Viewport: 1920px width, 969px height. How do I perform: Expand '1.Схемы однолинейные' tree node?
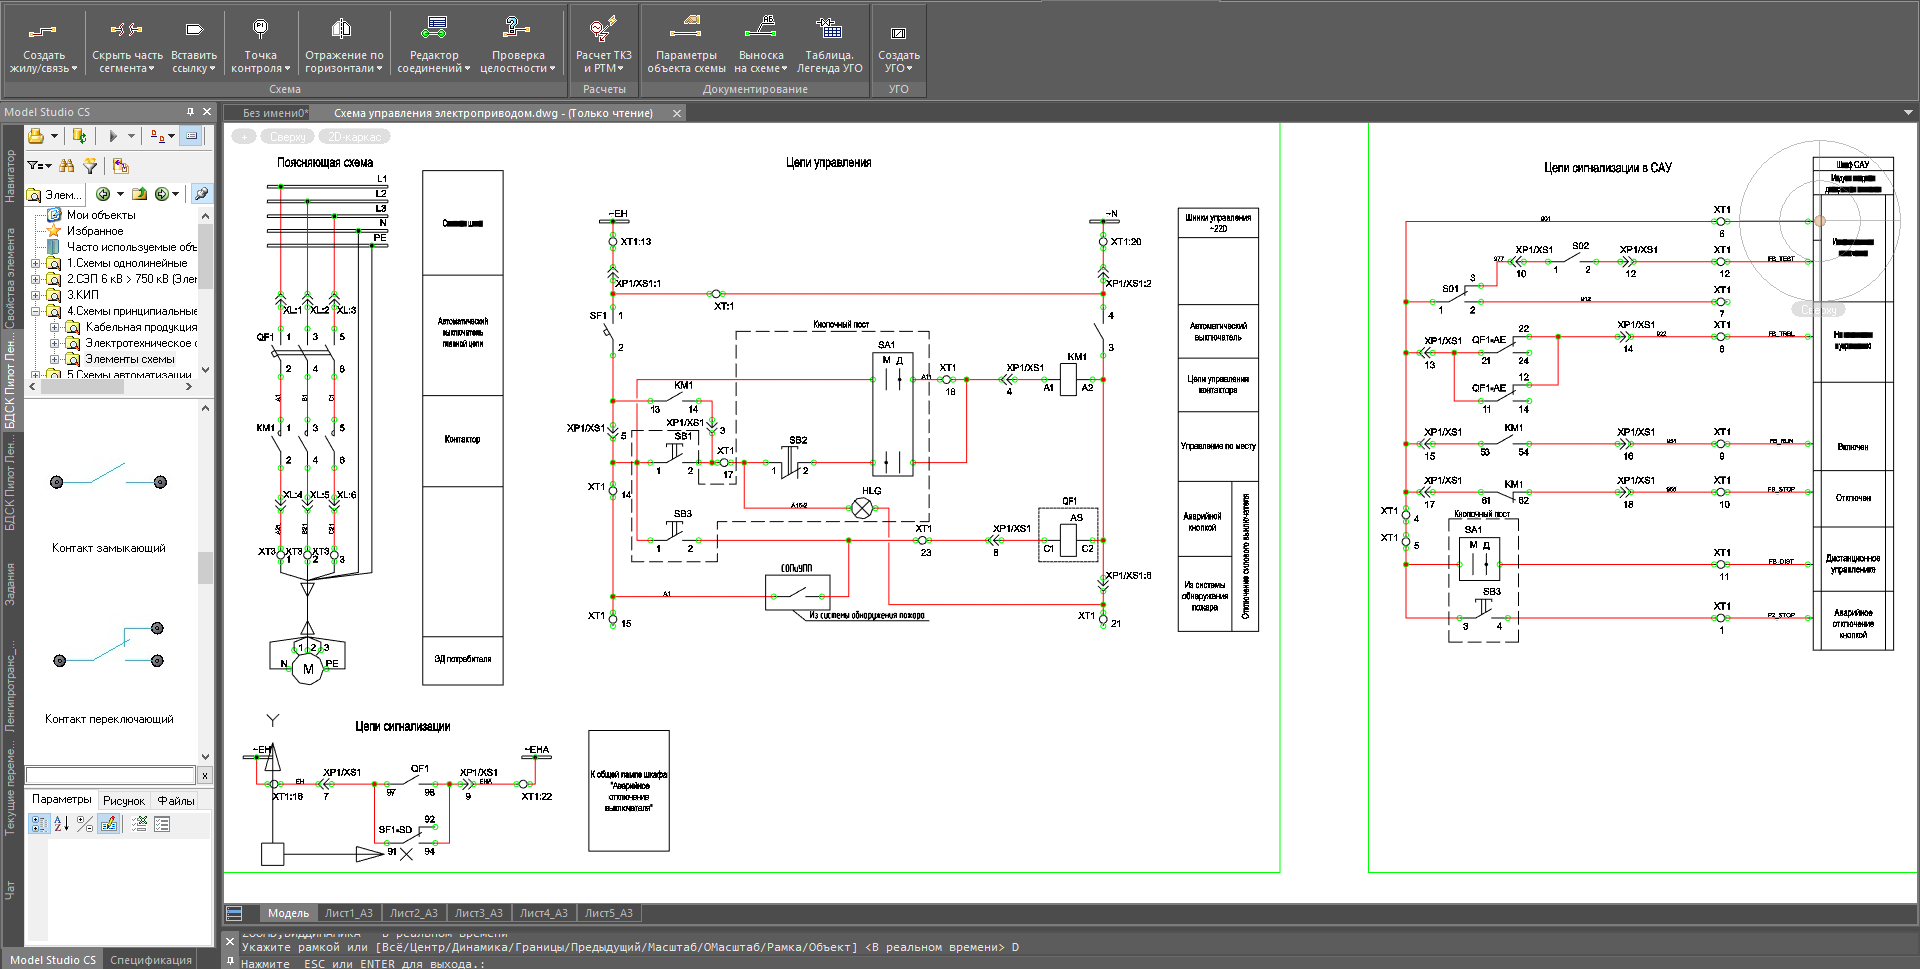coord(35,263)
